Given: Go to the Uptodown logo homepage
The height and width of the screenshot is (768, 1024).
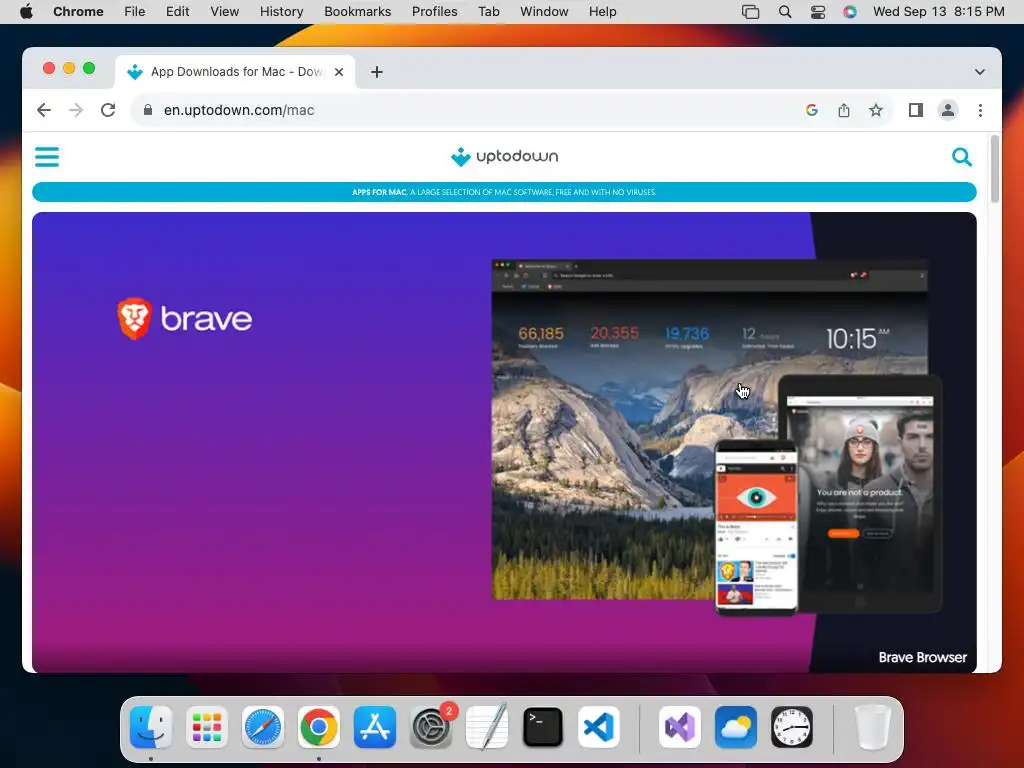Looking at the screenshot, I should pyautogui.click(x=504, y=157).
